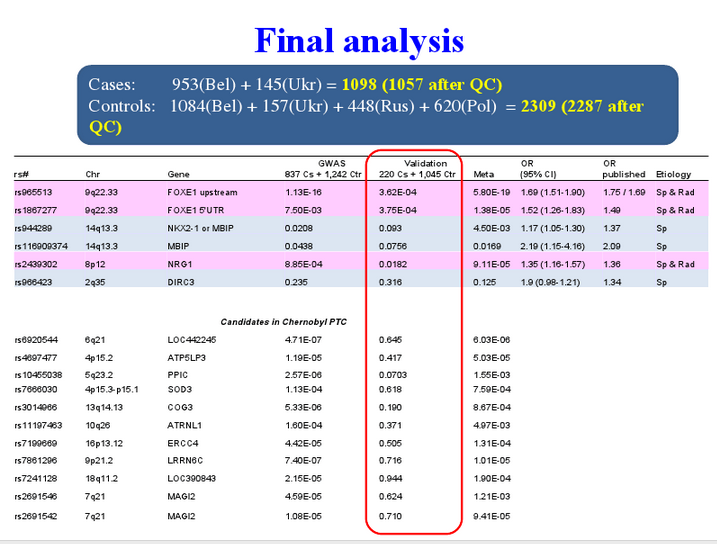Select the 'rs116909374' identifier
The height and width of the screenshot is (544, 717).
(x=41, y=246)
